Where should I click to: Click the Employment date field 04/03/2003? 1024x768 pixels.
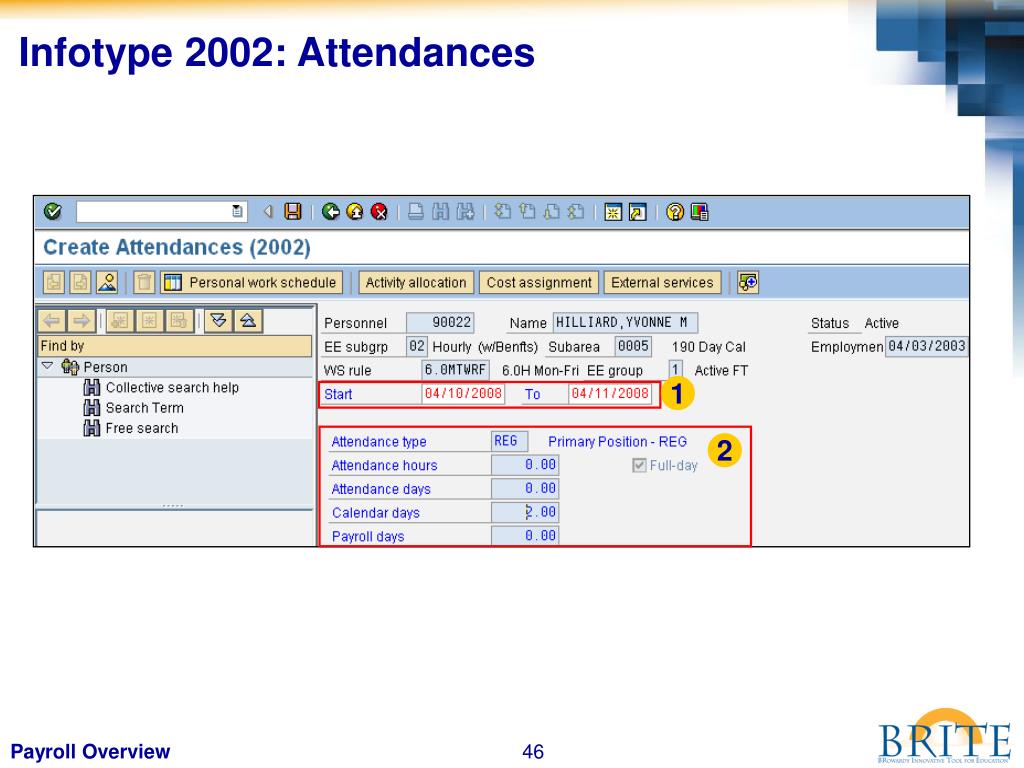926,346
